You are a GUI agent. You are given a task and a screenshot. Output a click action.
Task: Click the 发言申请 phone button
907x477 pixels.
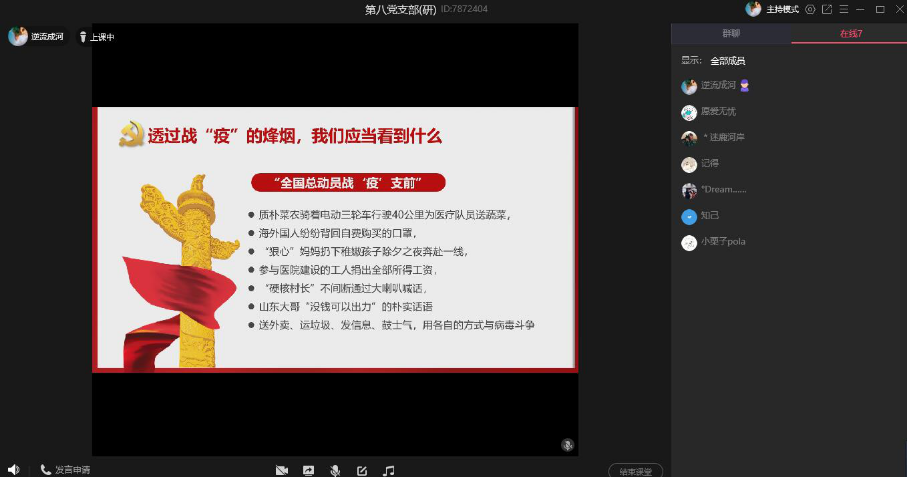pos(66,470)
